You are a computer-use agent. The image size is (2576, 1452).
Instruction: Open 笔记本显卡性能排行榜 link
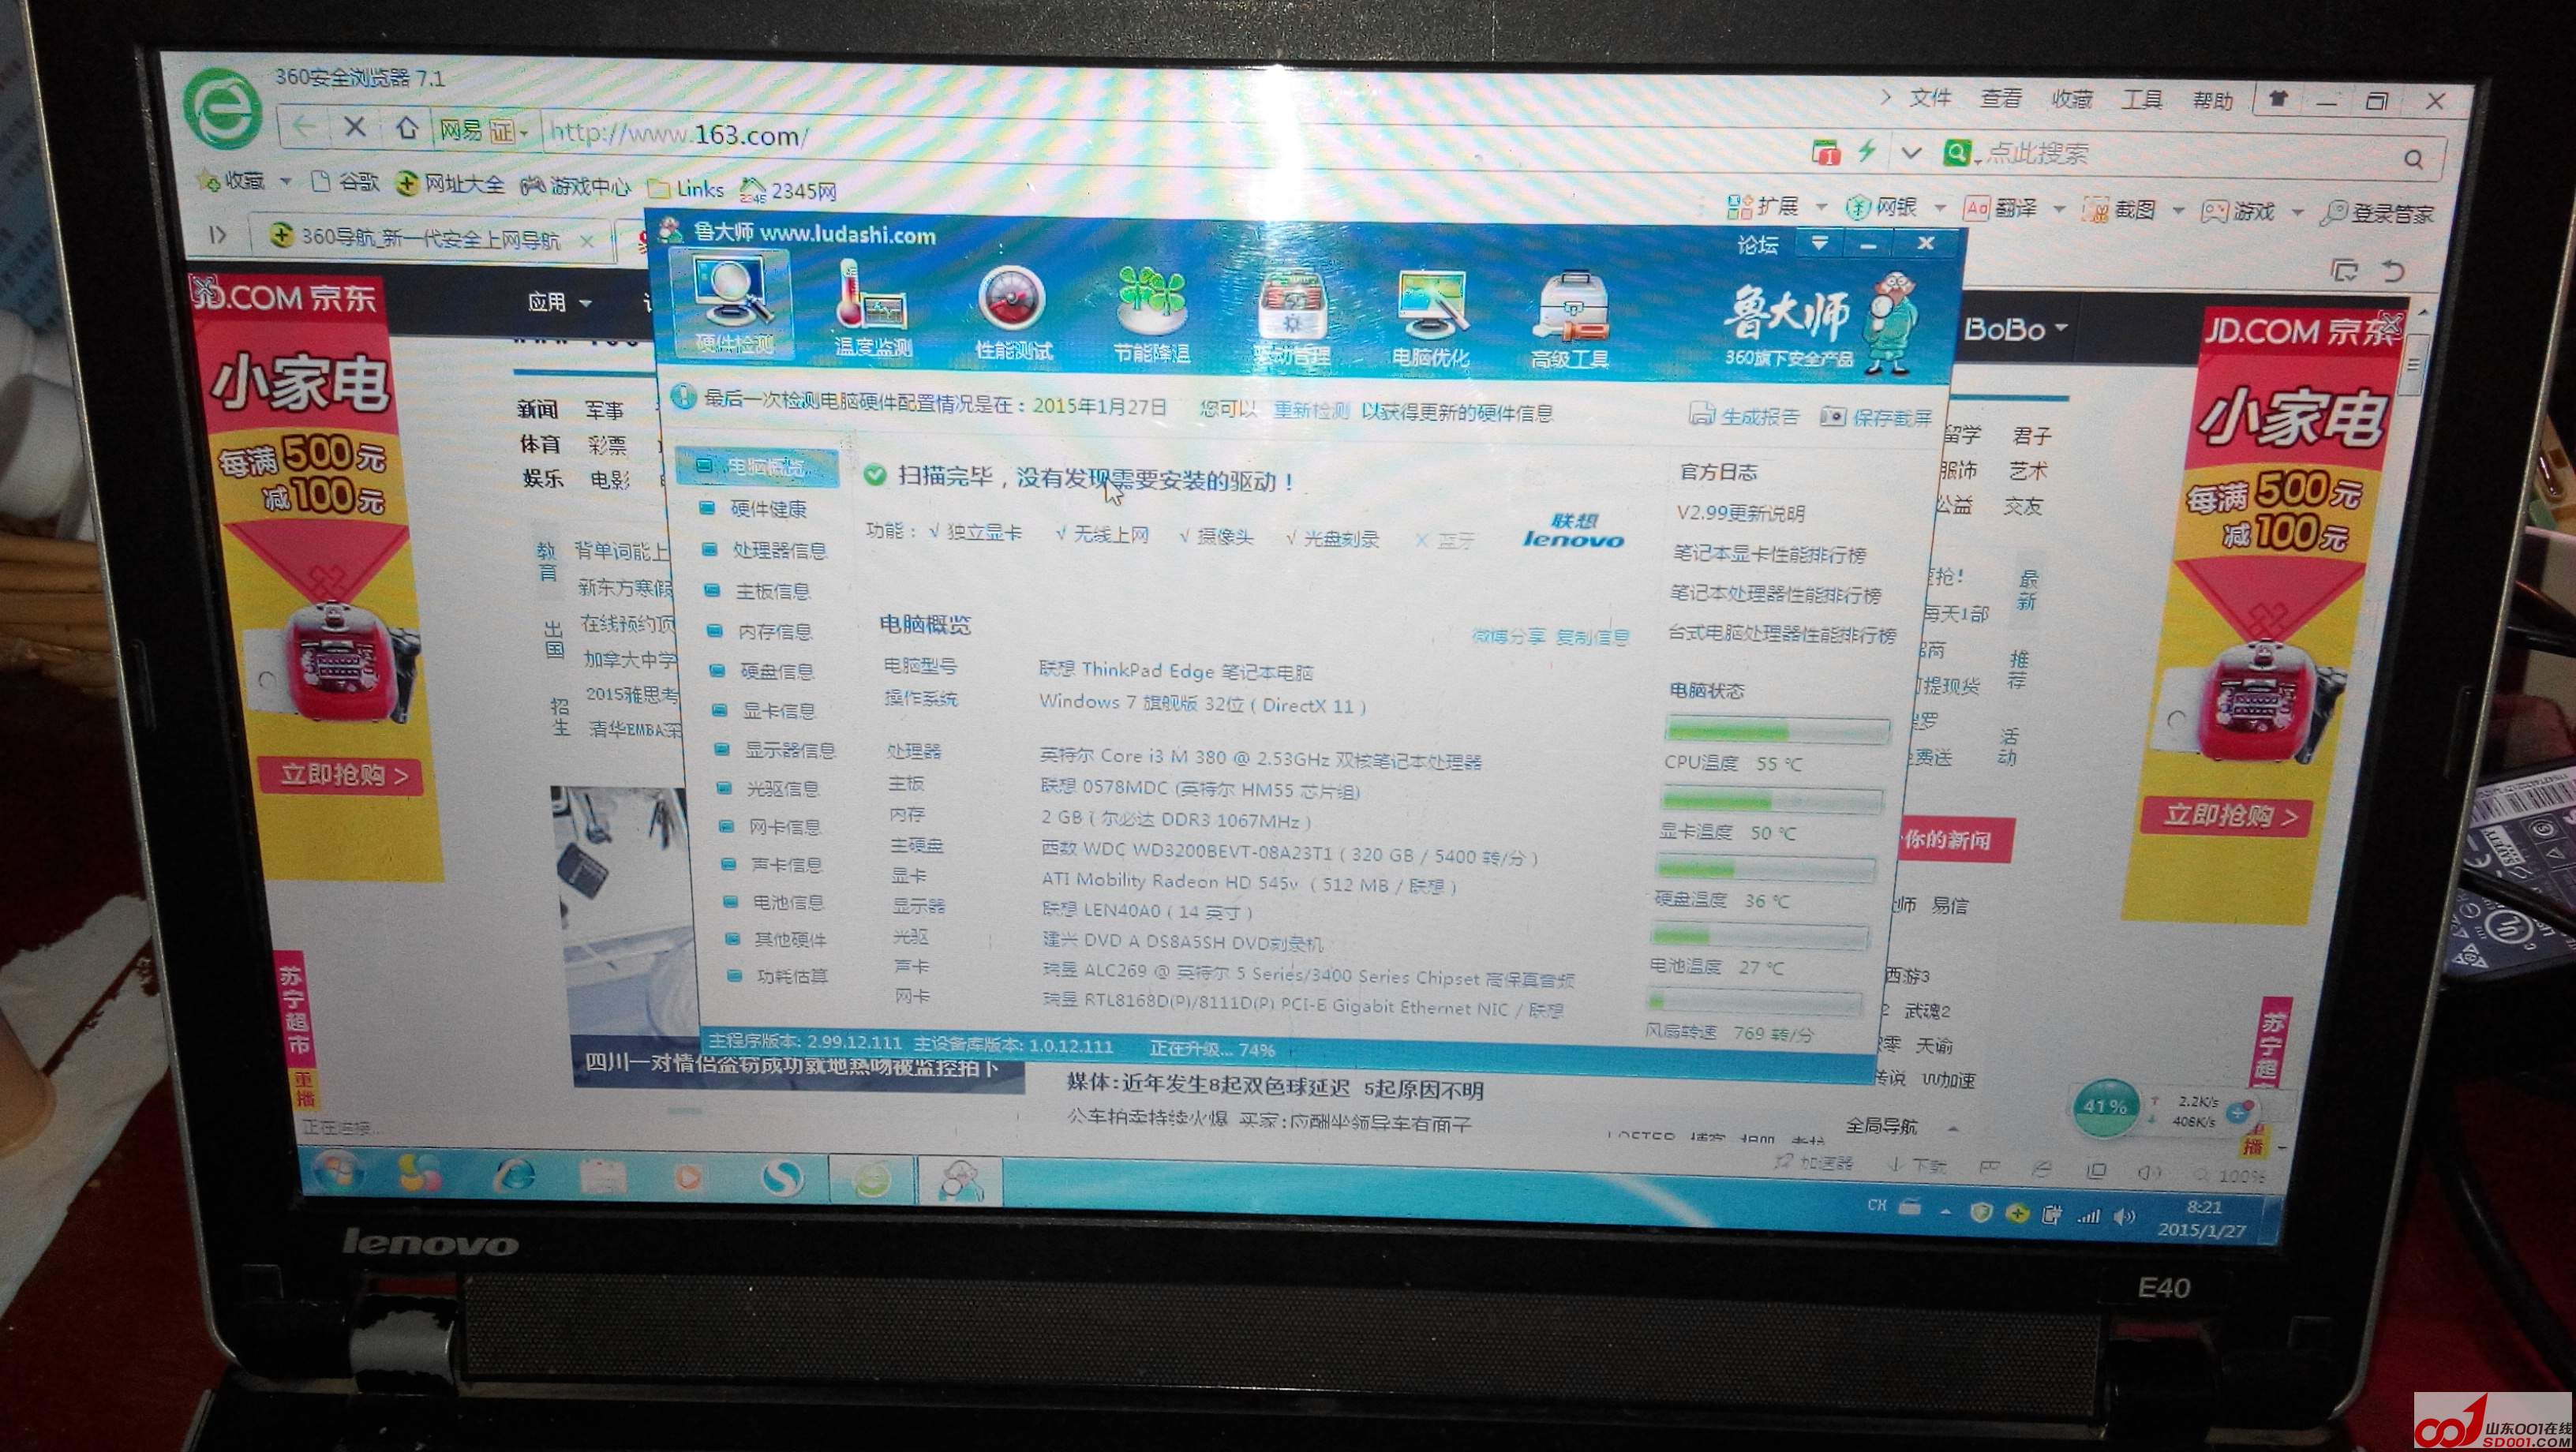tap(1769, 554)
